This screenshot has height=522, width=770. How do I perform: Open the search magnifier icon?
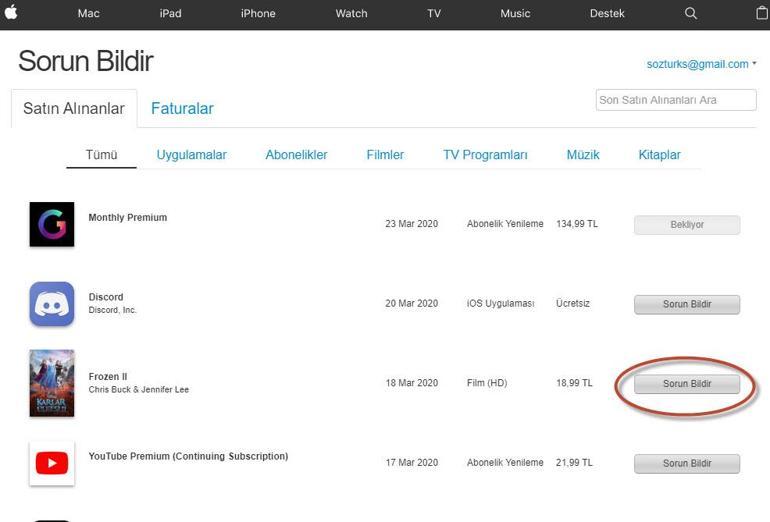(x=691, y=13)
